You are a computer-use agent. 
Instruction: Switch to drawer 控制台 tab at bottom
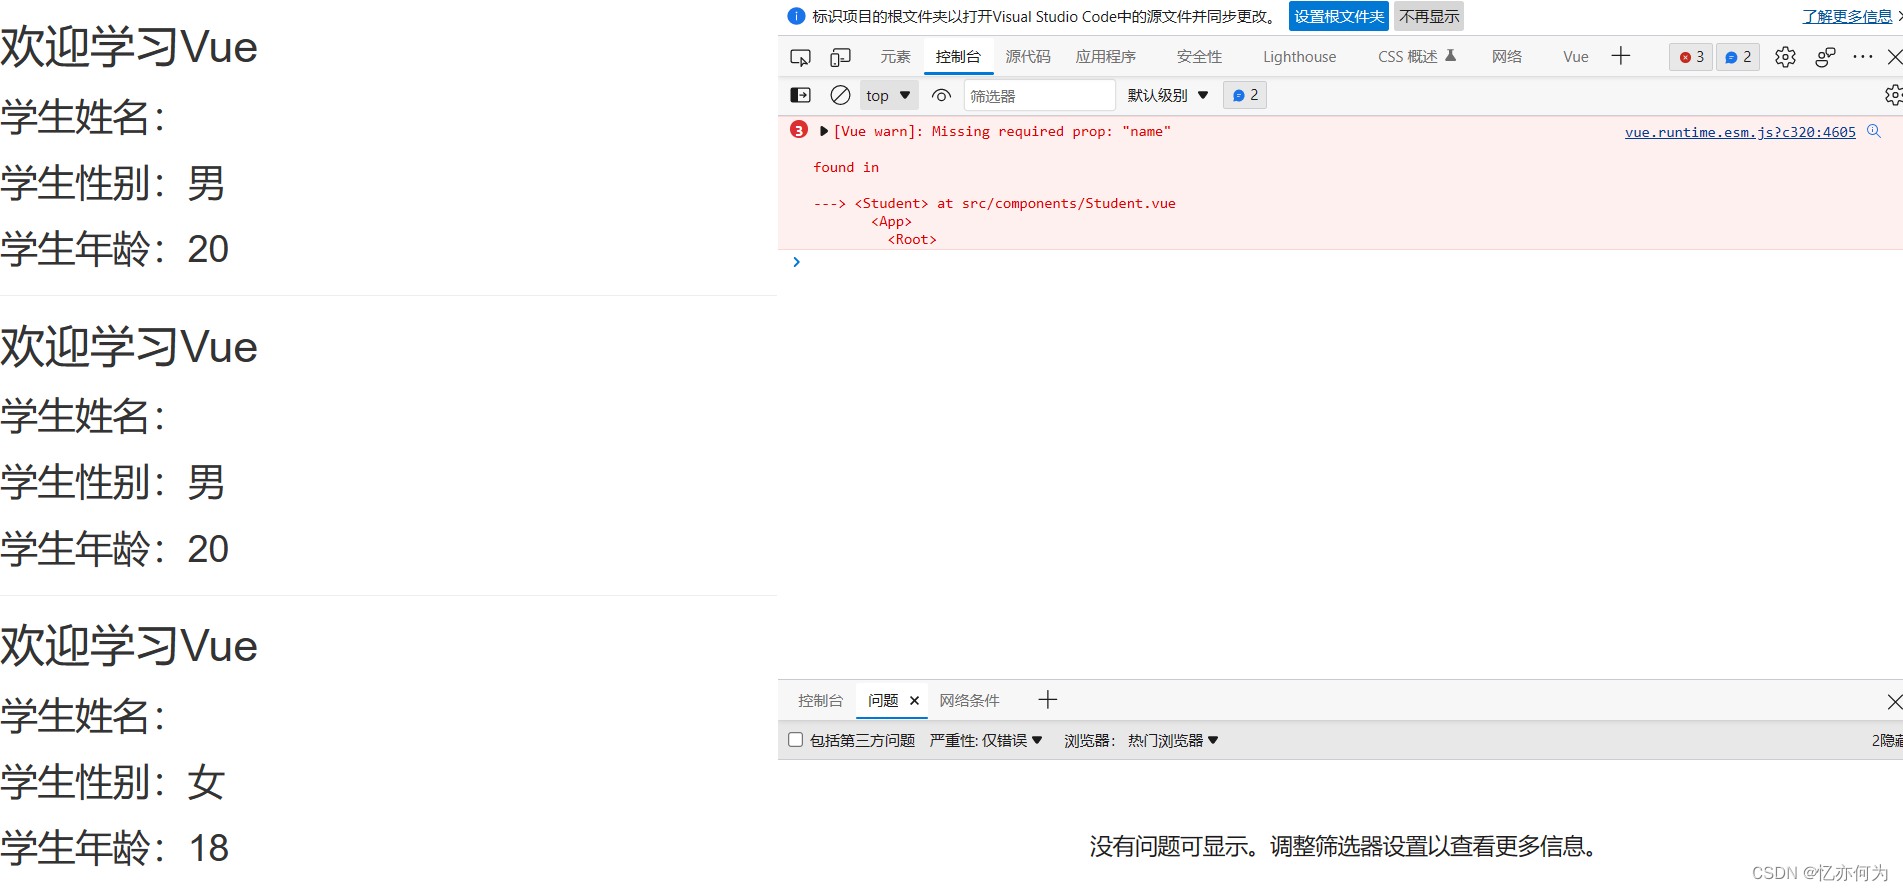pos(820,701)
